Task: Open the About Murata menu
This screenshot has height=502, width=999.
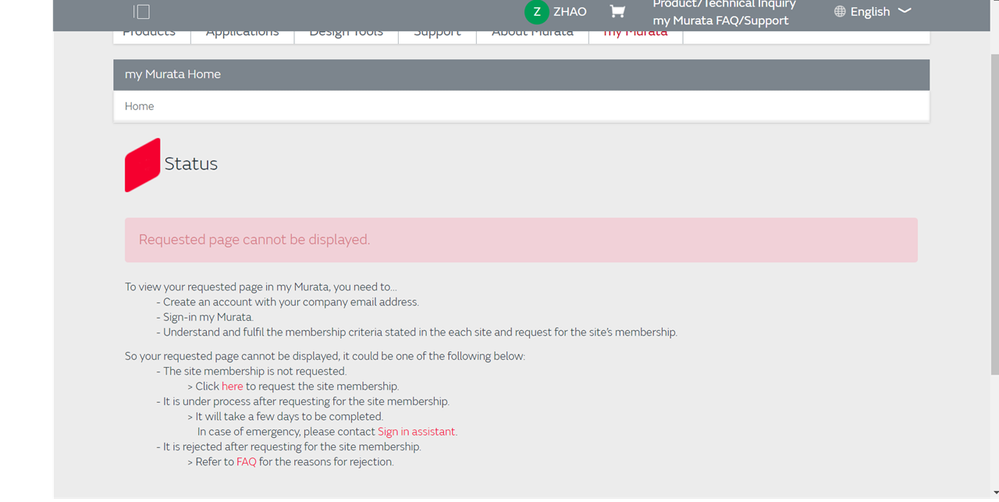Action: click(x=532, y=36)
